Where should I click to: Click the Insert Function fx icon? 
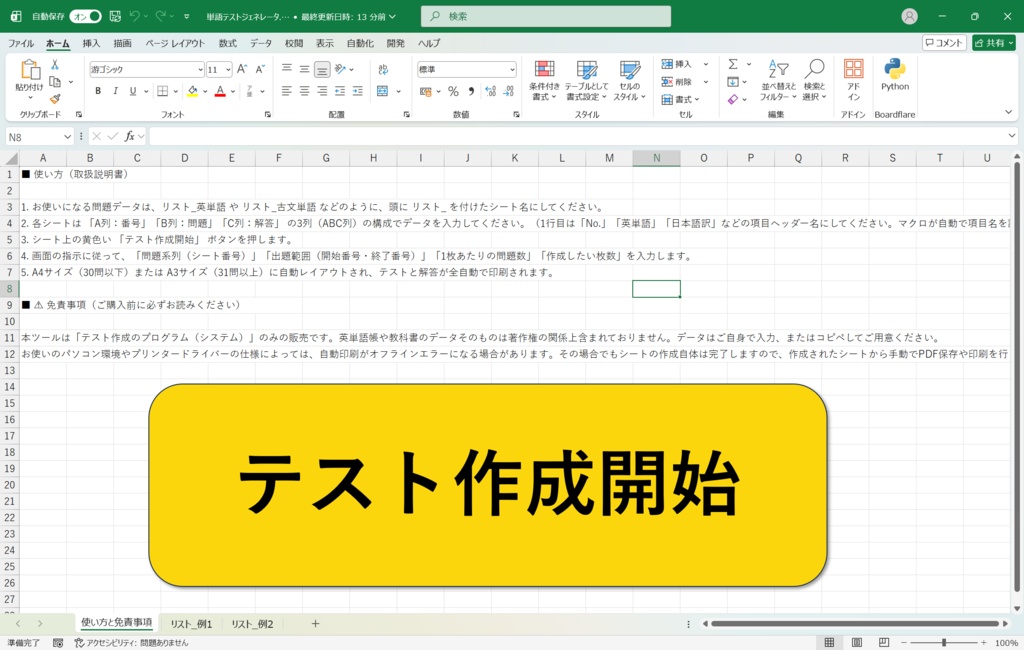click(x=130, y=136)
